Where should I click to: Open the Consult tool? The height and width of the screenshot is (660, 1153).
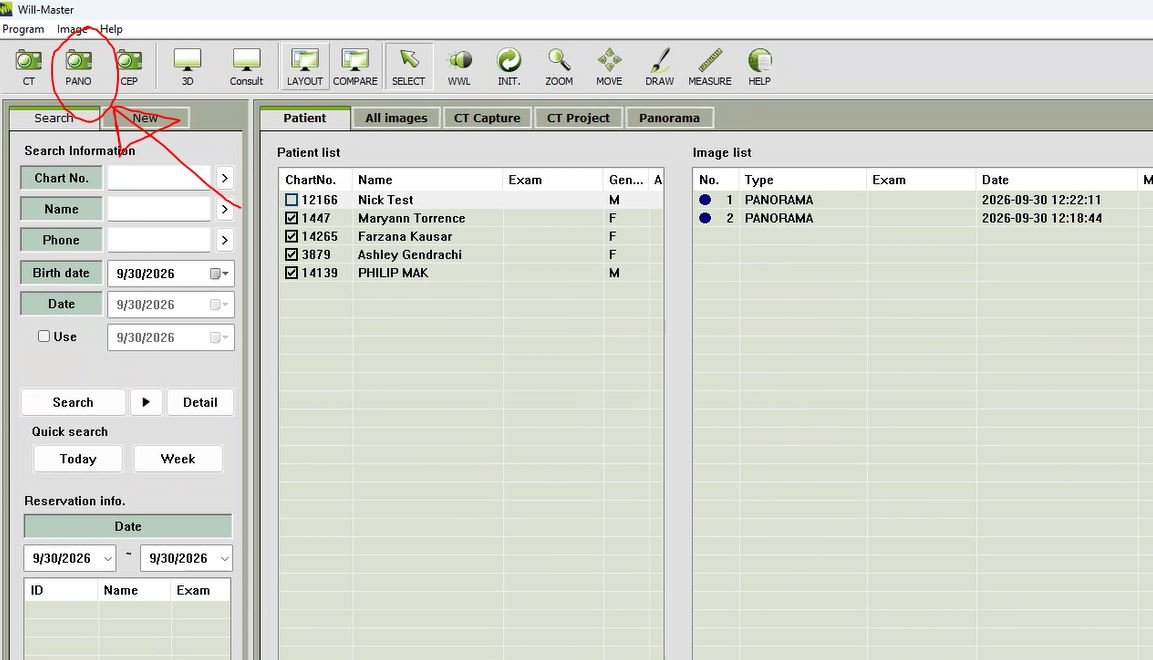246,67
